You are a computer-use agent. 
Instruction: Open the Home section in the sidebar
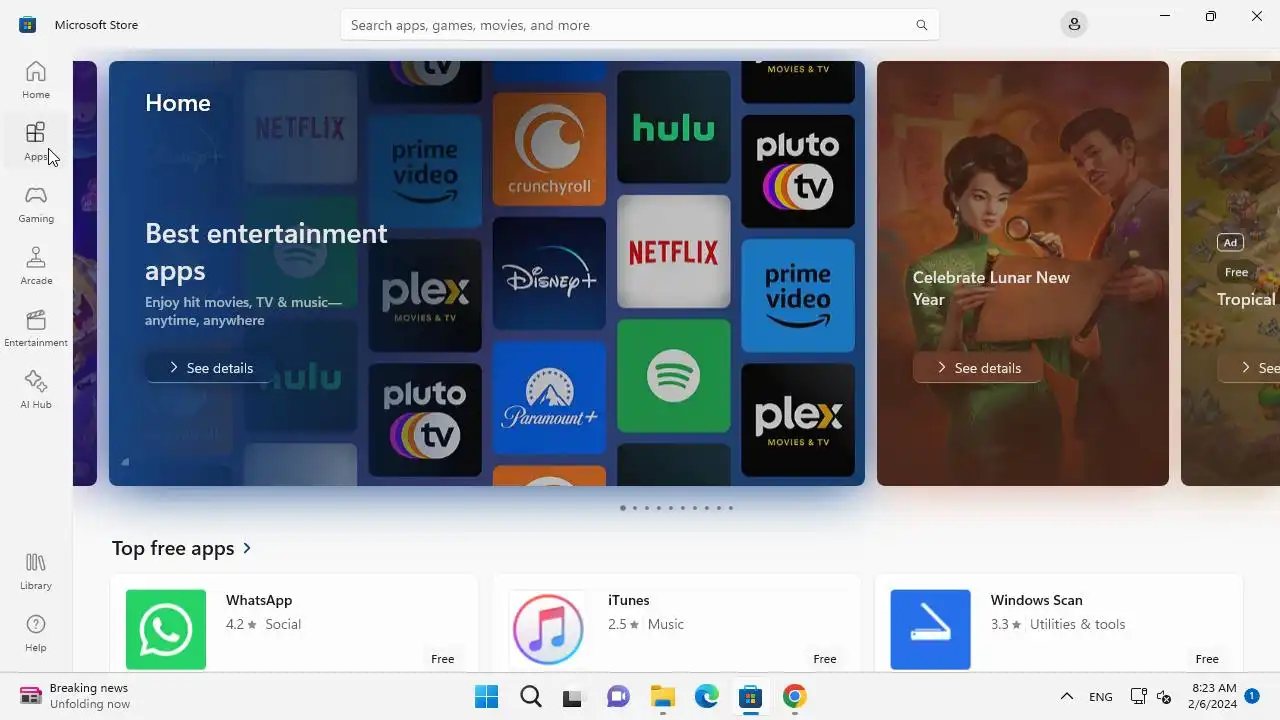point(36,80)
